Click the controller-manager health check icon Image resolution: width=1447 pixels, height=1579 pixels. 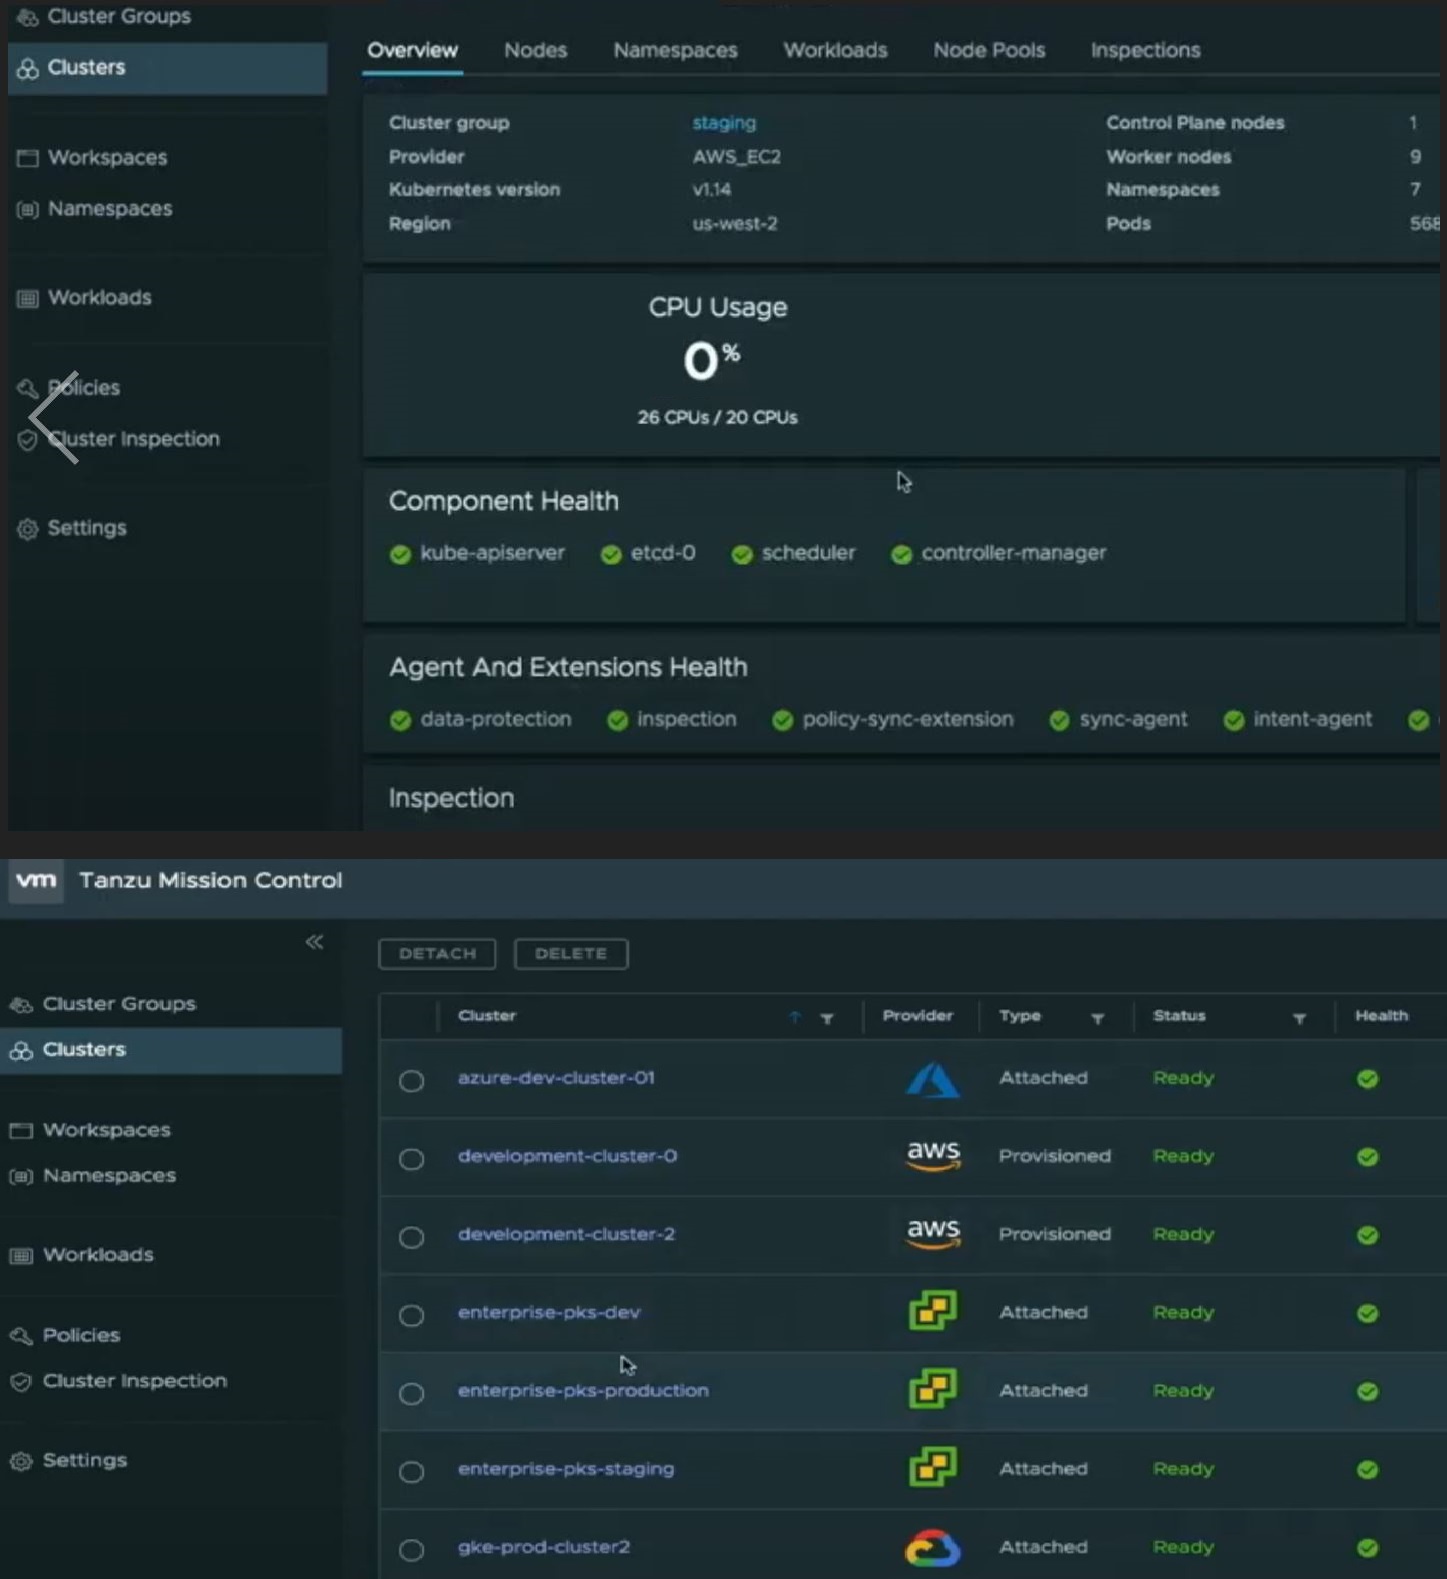pos(901,554)
